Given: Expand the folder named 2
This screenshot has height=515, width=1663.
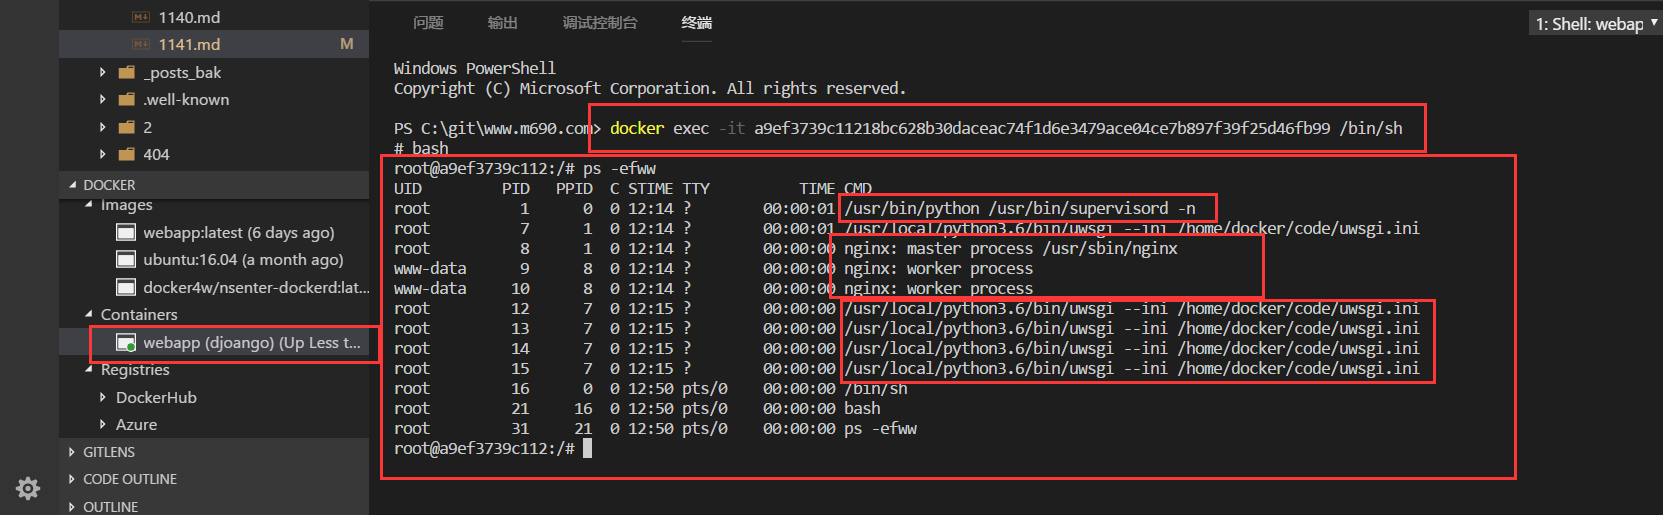Looking at the screenshot, I should (x=102, y=127).
